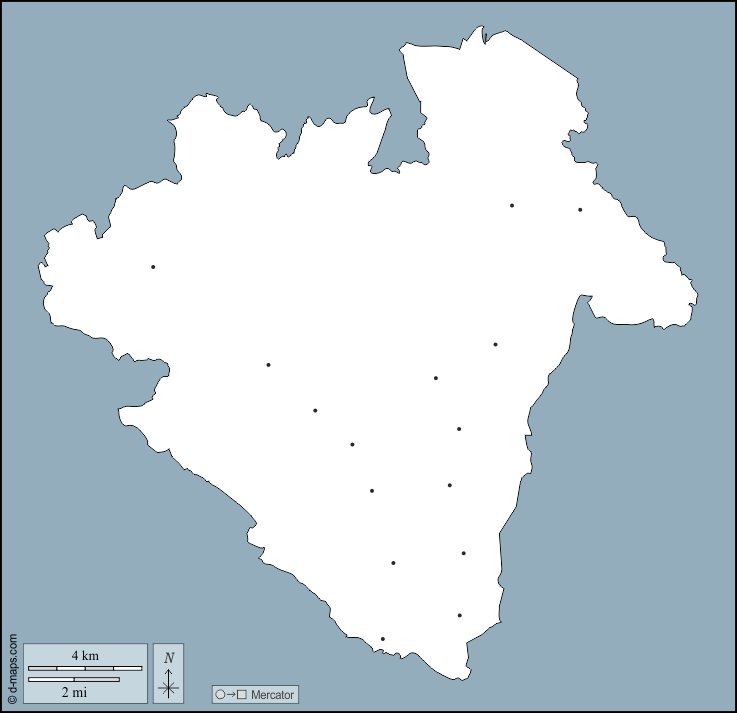Click the star-shaped cross at the compass base
Viewport: 737px width, 713px height.
(169, 687)
